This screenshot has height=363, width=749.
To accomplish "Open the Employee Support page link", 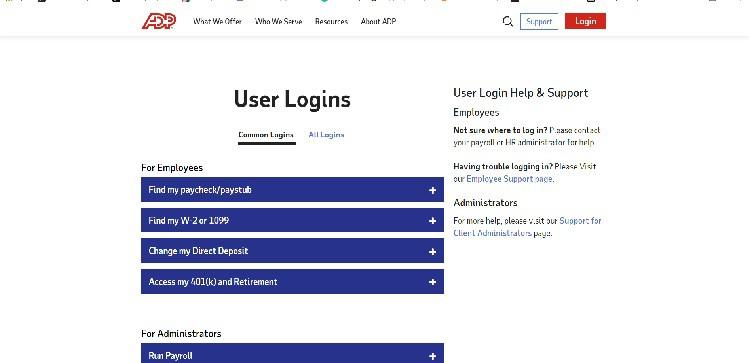I will pos(509,179).
